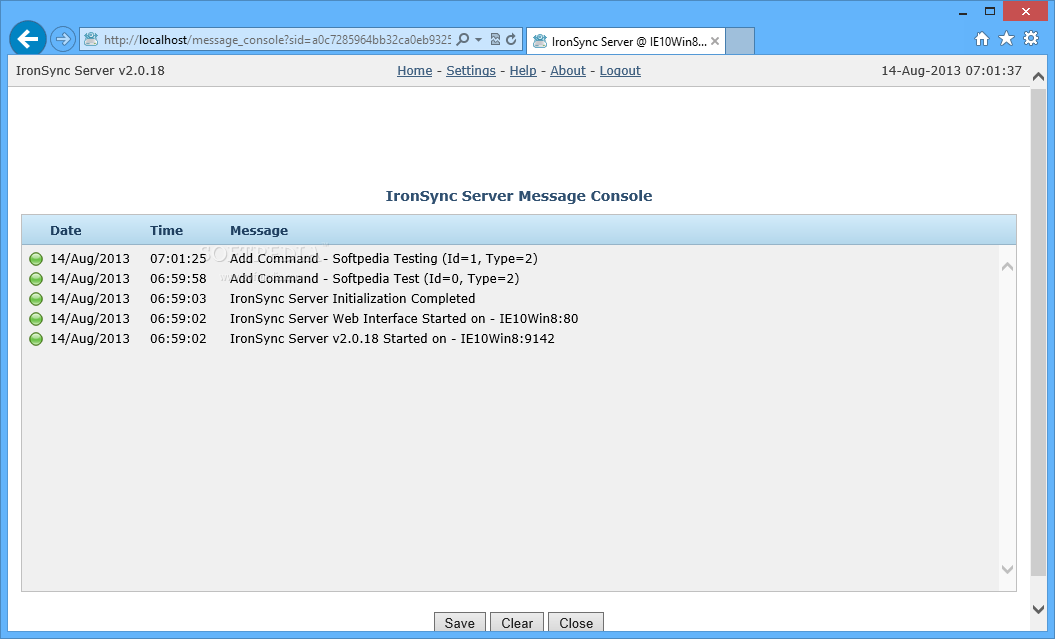The width and height of the screenshot is (1055, 639).
Task: Click the page scrollbar up arrow
Action: pos(1038,77)
